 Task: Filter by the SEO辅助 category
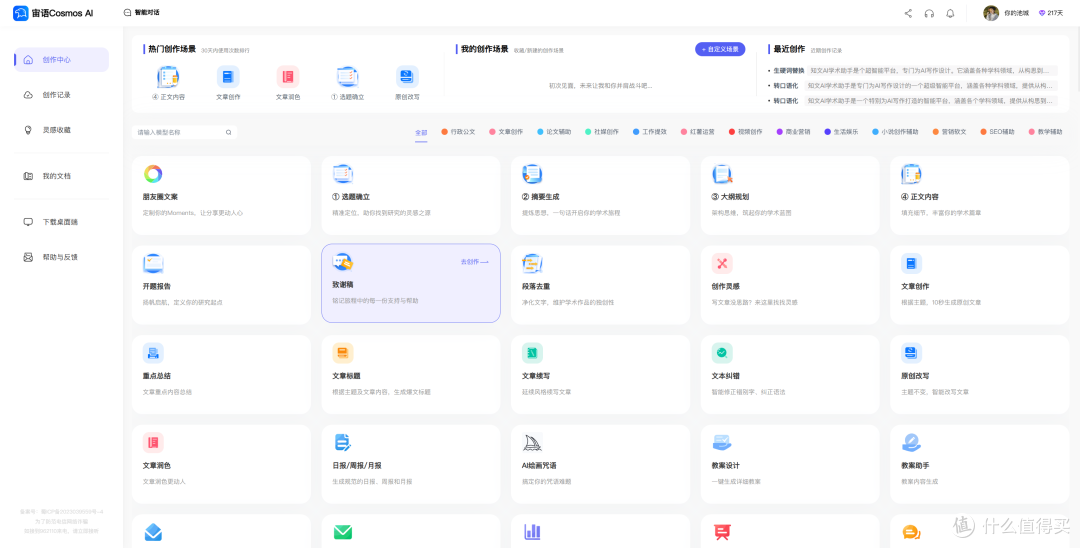pos(997,131)
